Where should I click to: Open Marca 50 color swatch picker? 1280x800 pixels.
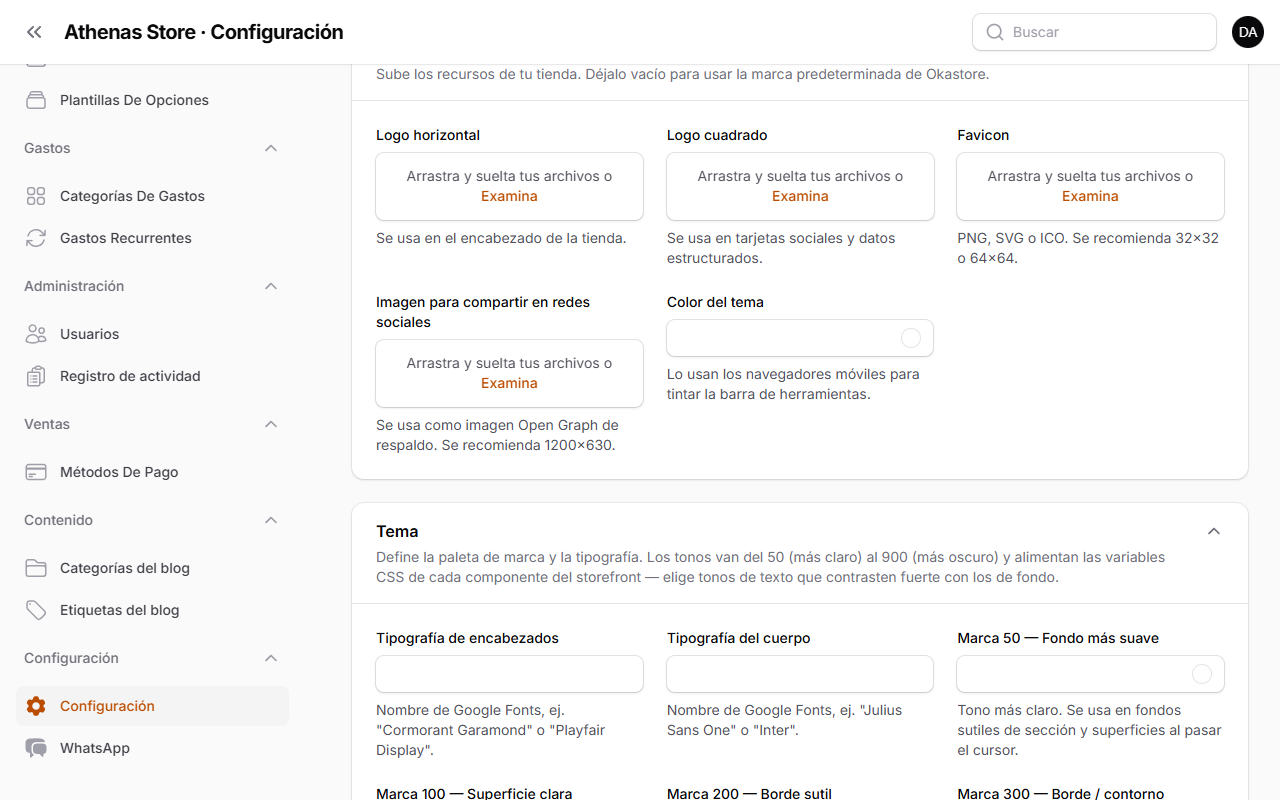point(1202,674)
